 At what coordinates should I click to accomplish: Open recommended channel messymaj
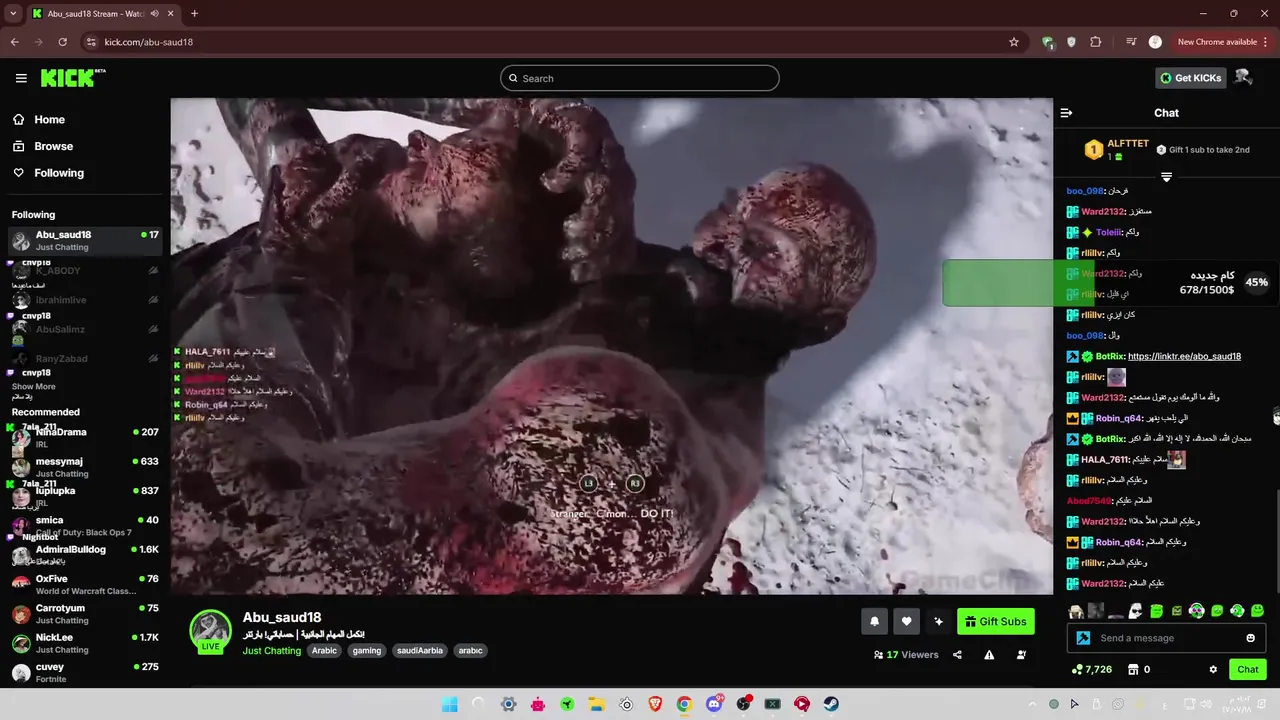[85, 467]
